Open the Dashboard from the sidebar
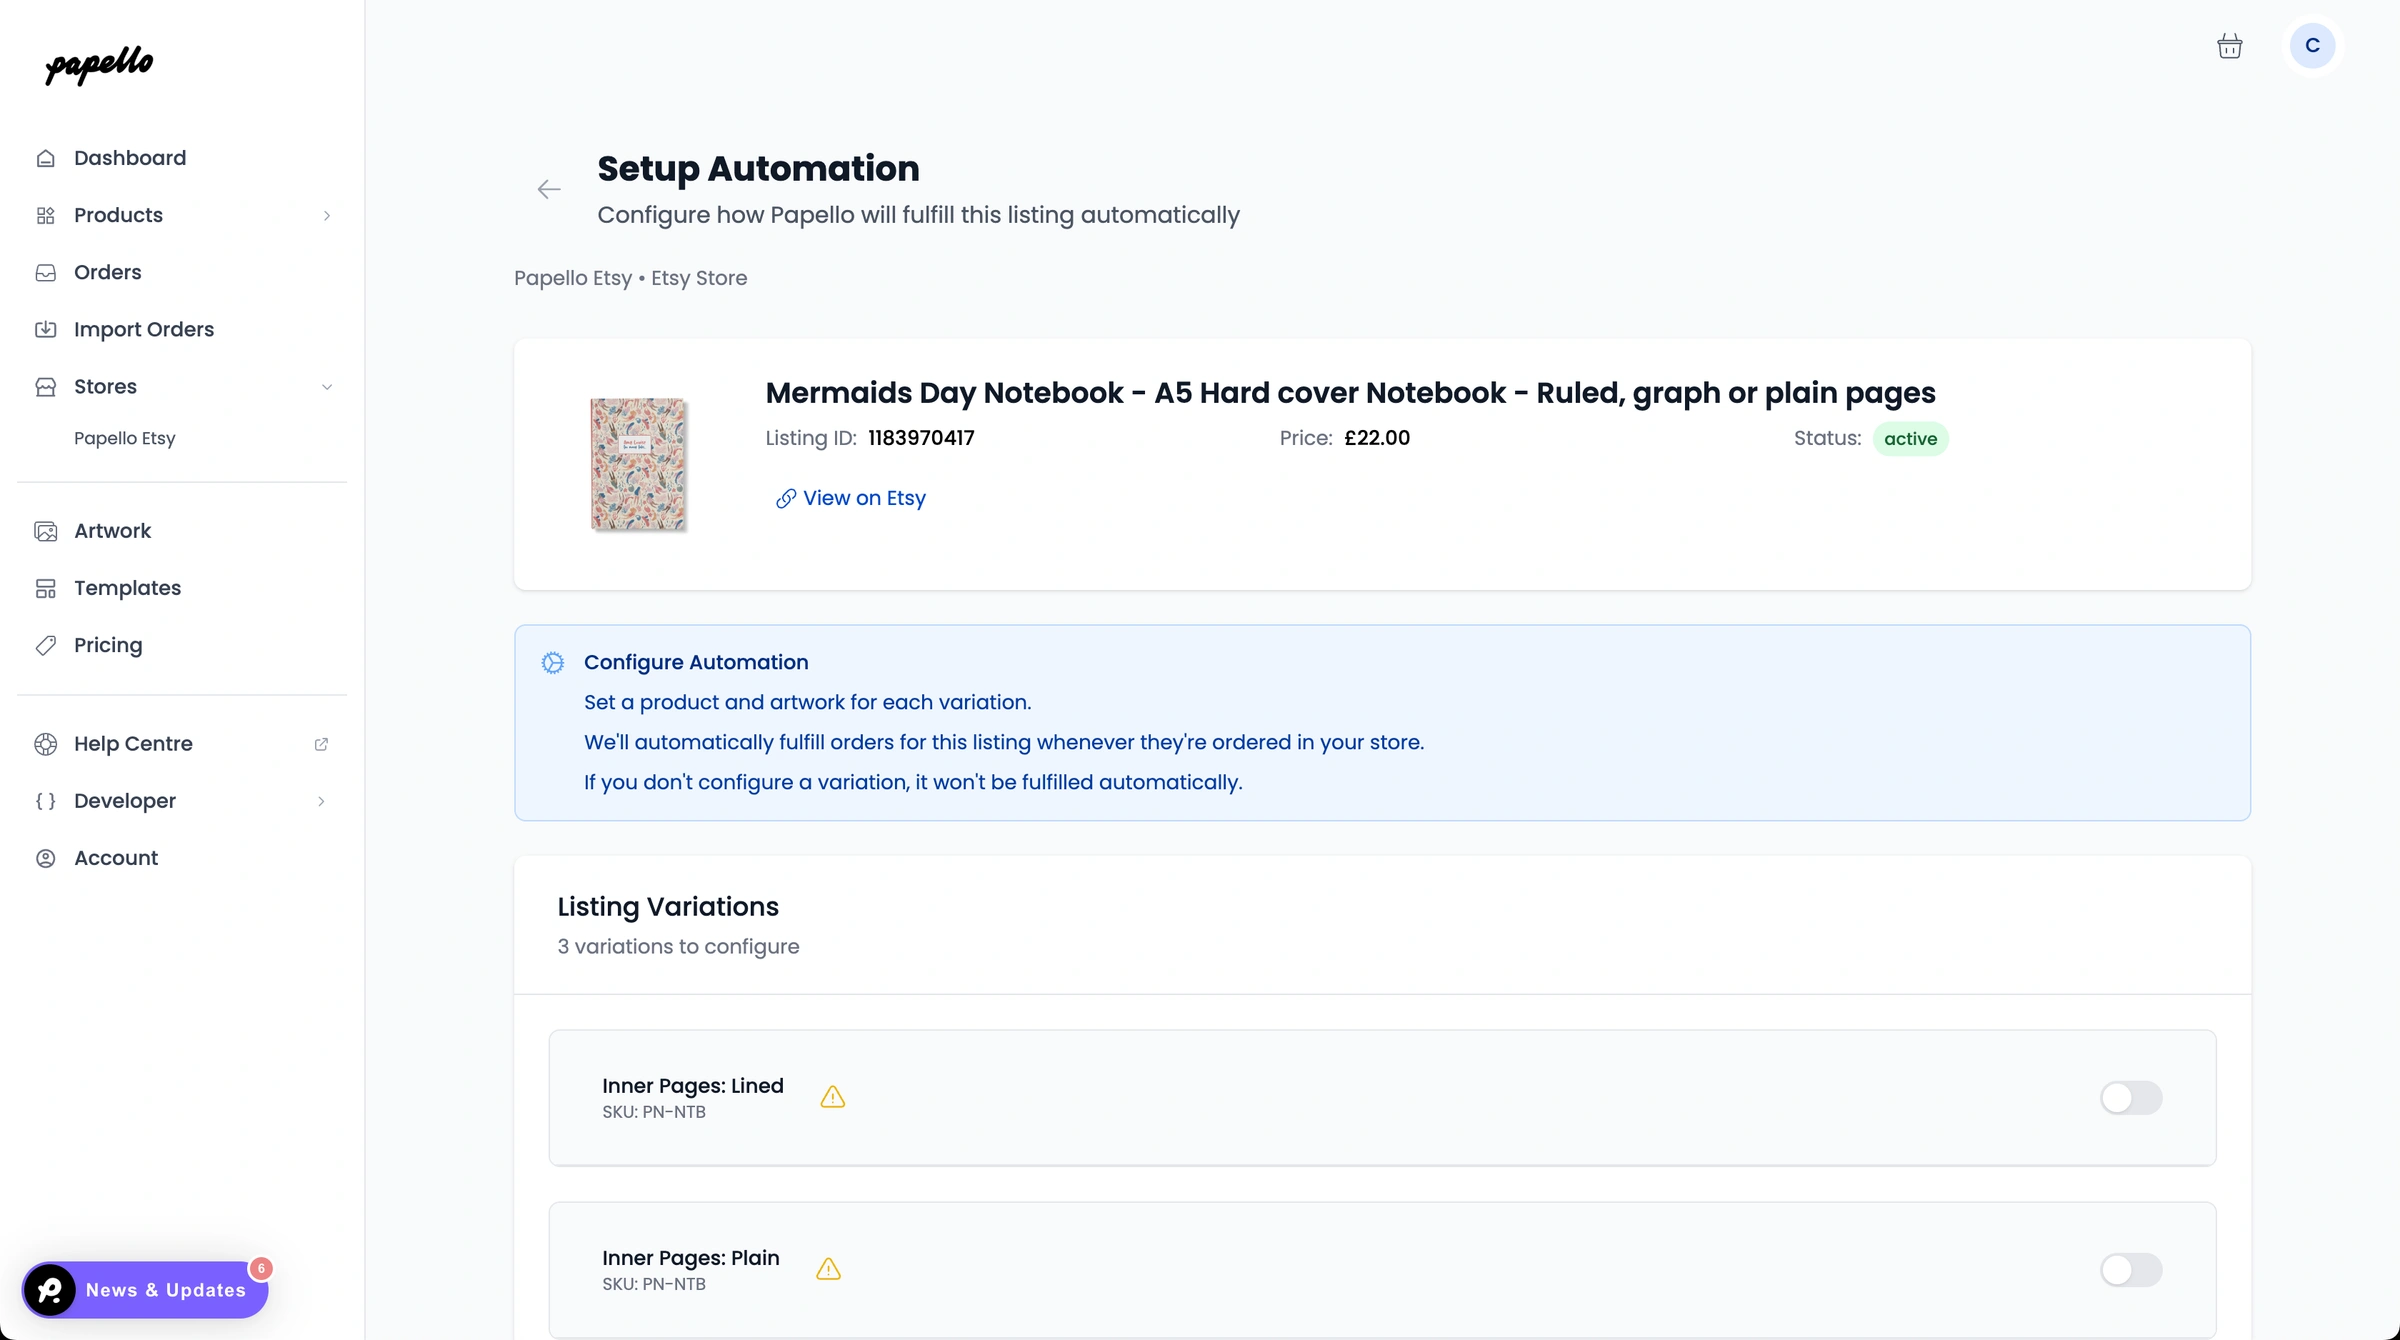The height and width of the screenshot is (1340, 2400). pos(129,157)
